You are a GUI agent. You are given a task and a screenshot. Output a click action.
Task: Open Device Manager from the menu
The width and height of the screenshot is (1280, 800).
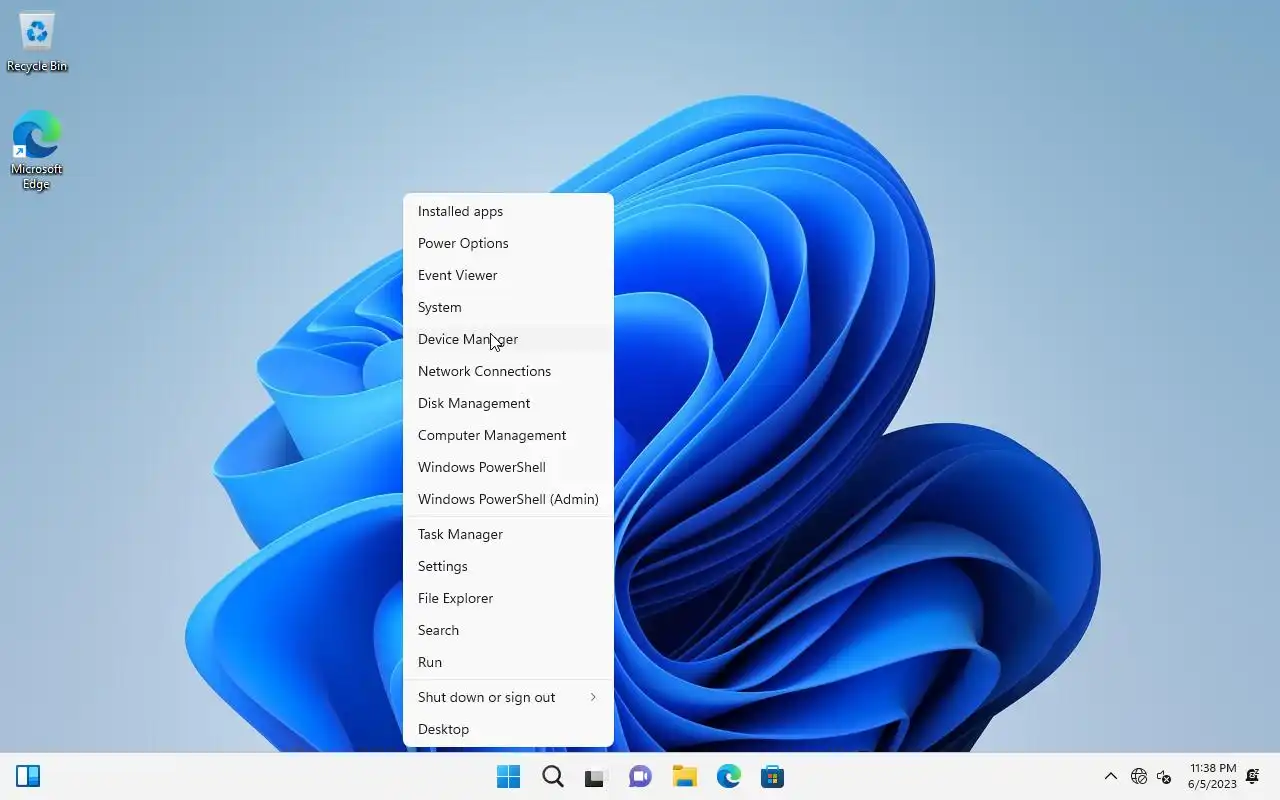click(x=508, y=339)
